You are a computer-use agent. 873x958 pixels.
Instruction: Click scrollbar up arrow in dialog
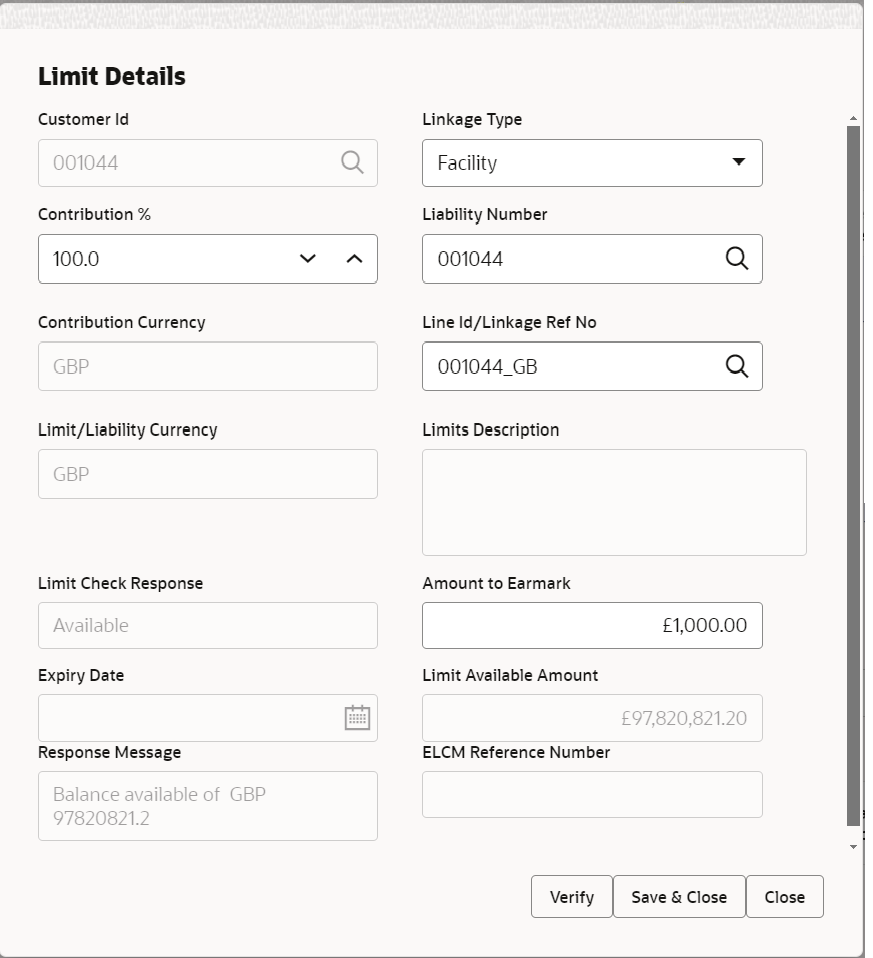tap(853, 118)
